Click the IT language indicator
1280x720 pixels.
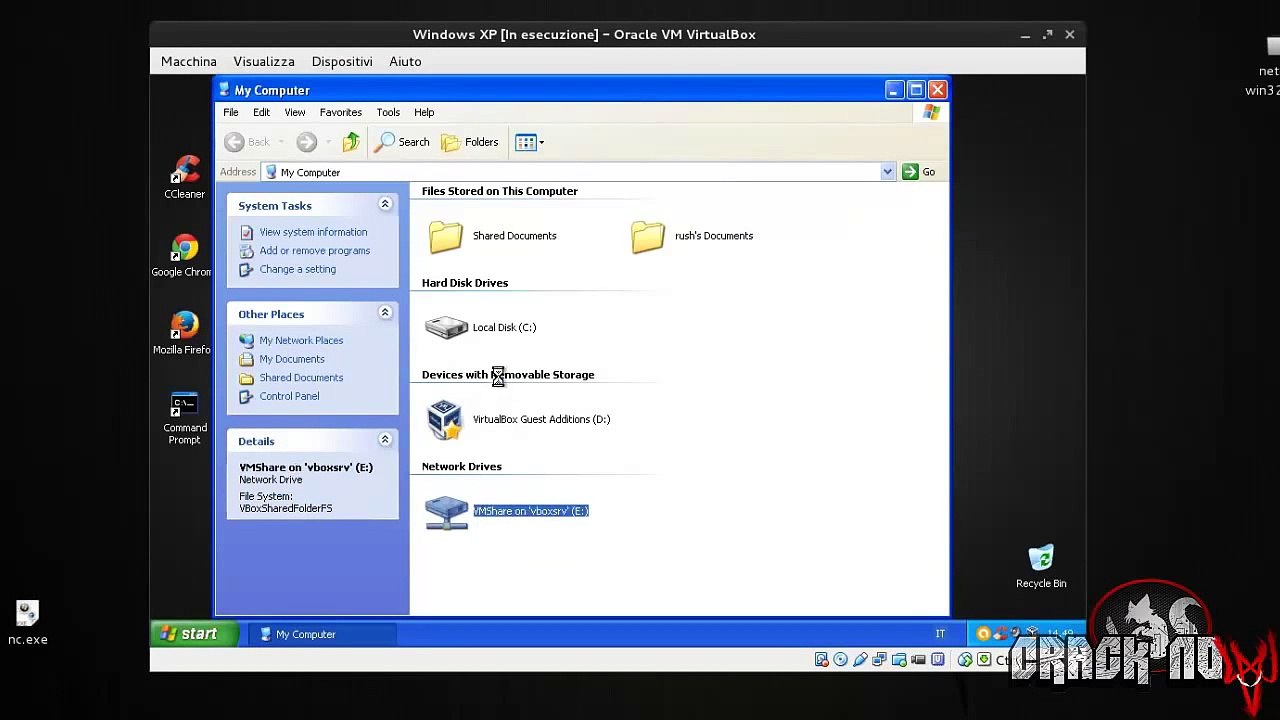click(x=940, y=634)
